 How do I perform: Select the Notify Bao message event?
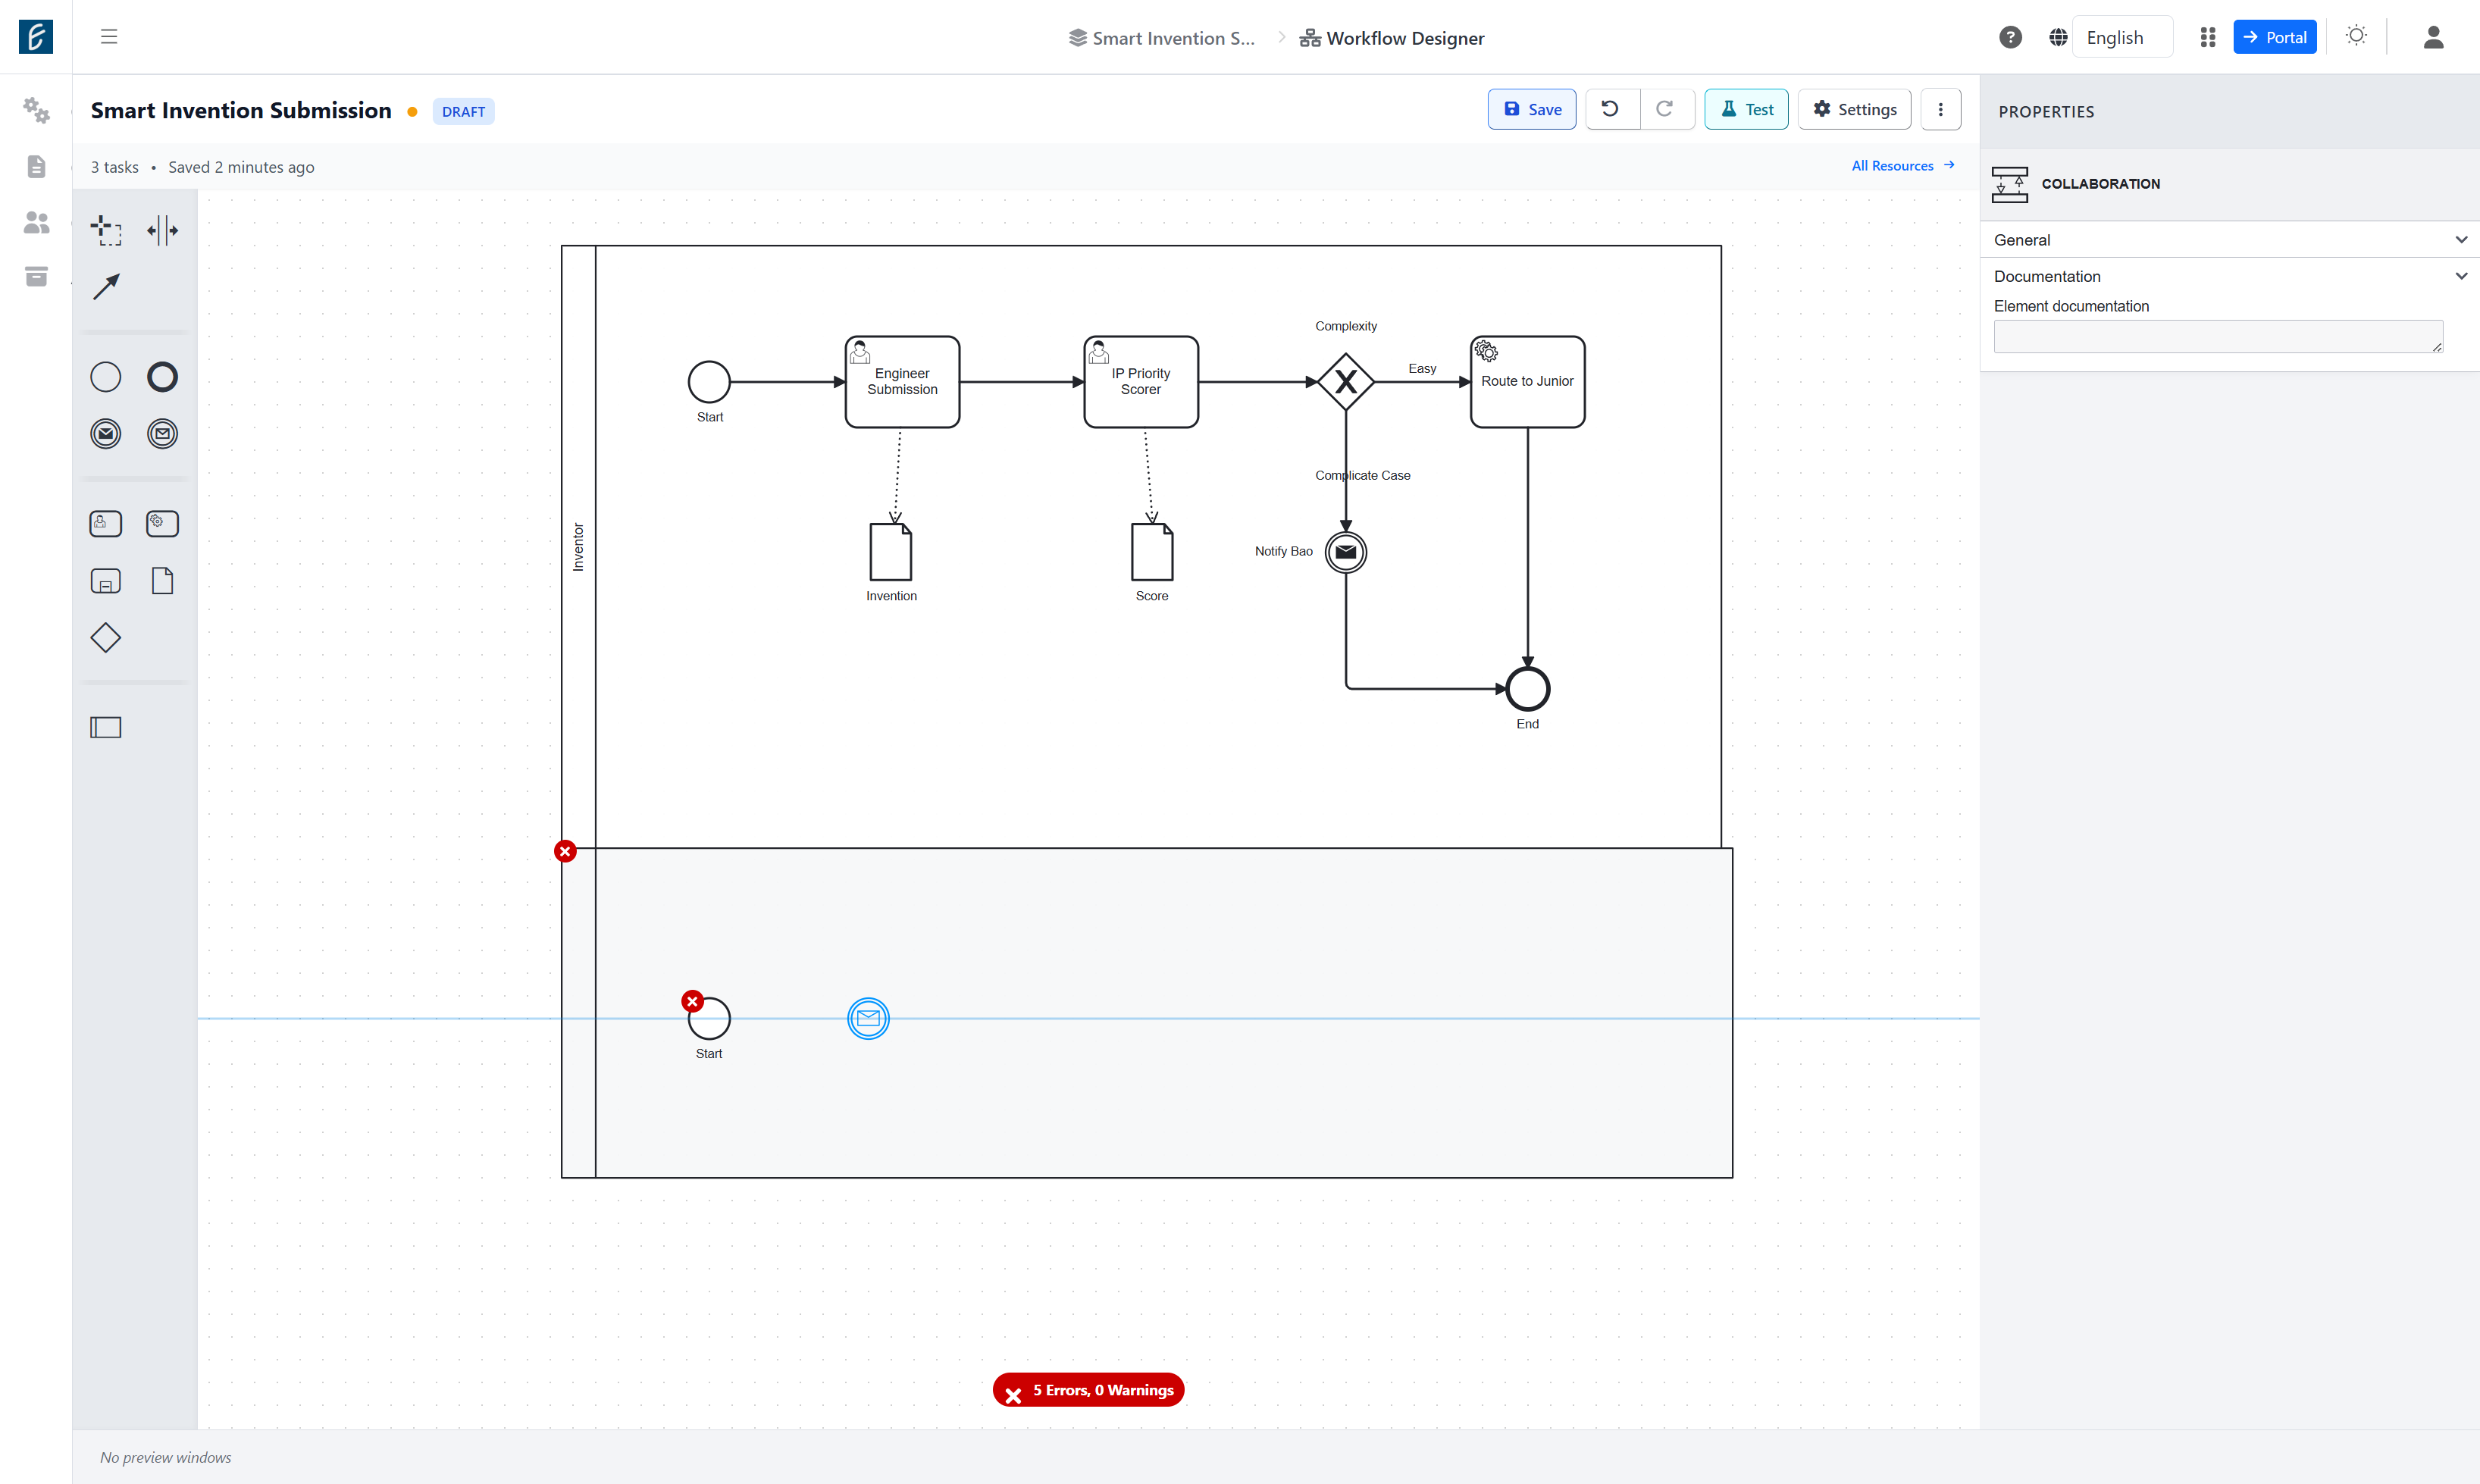[1346, 552]
